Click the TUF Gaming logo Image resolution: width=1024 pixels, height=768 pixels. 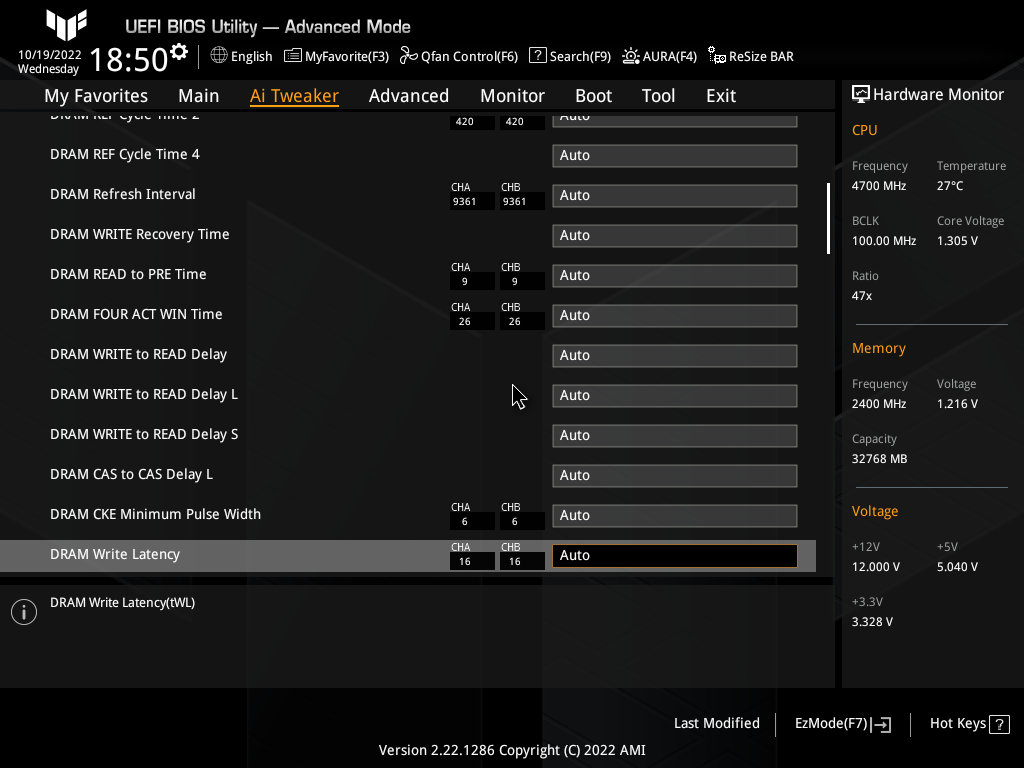pyautogui.click(x=66, y=27)
